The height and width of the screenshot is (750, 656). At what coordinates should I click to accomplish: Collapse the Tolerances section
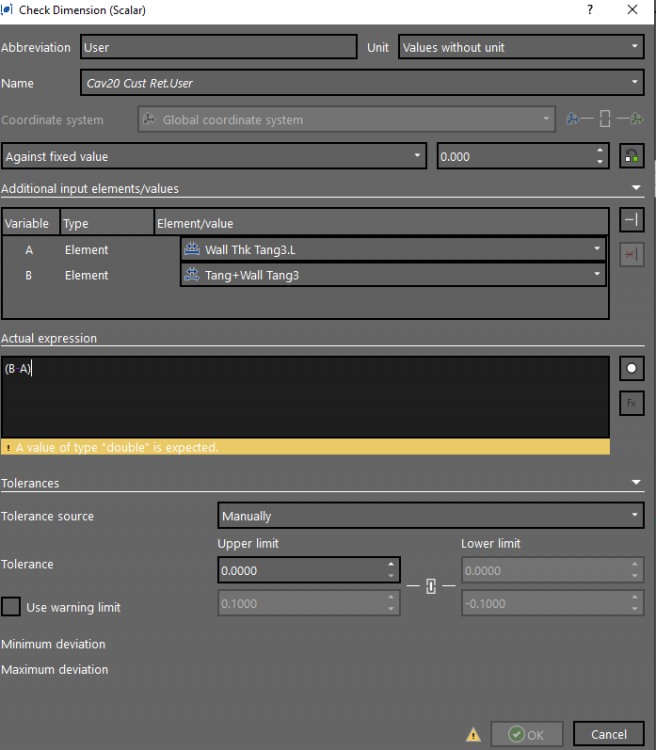(x=636, y=483)
